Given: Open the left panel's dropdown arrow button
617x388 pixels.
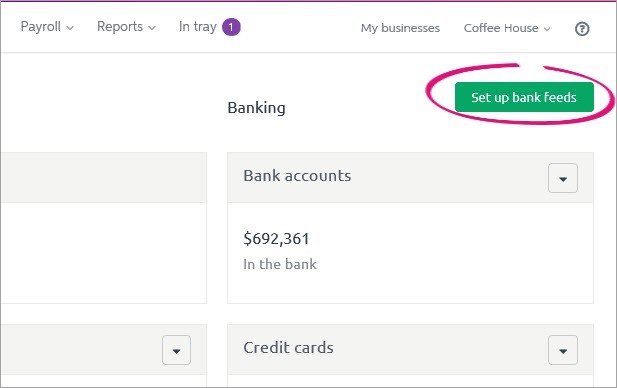Looking at the screenshot, I should (x=176, y=350).
